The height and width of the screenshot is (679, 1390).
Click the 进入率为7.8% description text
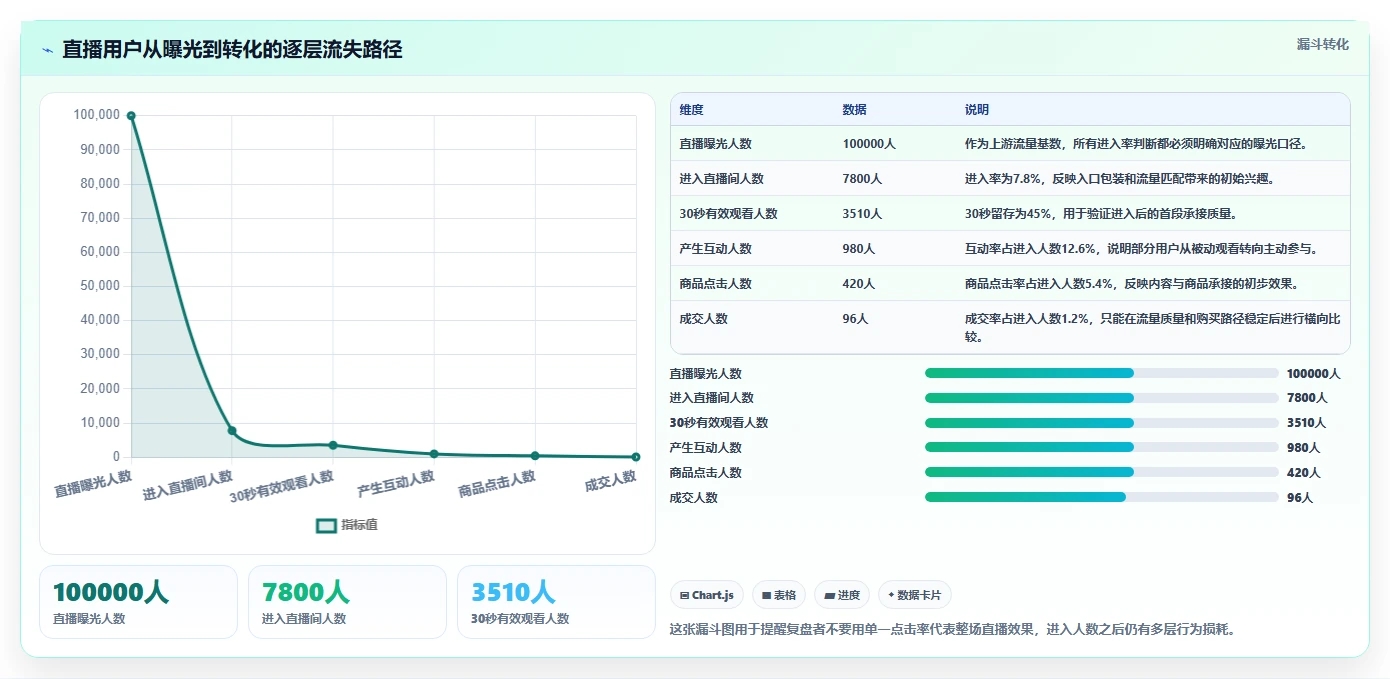(1121, 179)
